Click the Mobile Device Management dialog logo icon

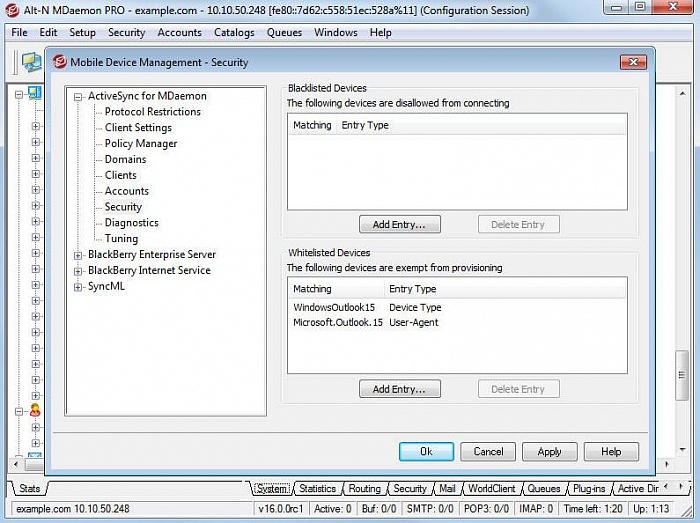pyautogui.click(x=60, y=62)
